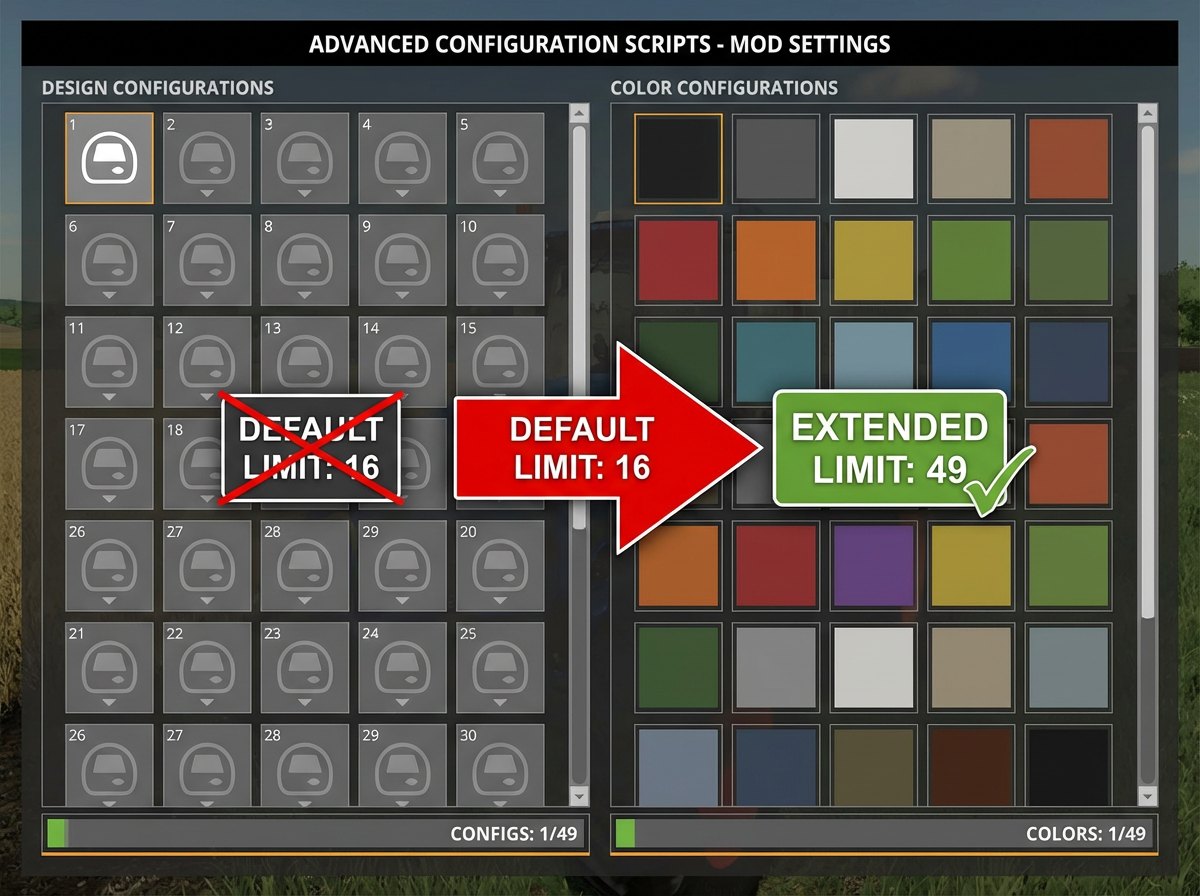Click the design list scroll-down arrow
Viewport: 1200px width, 896px height.
tap(578, 795)
